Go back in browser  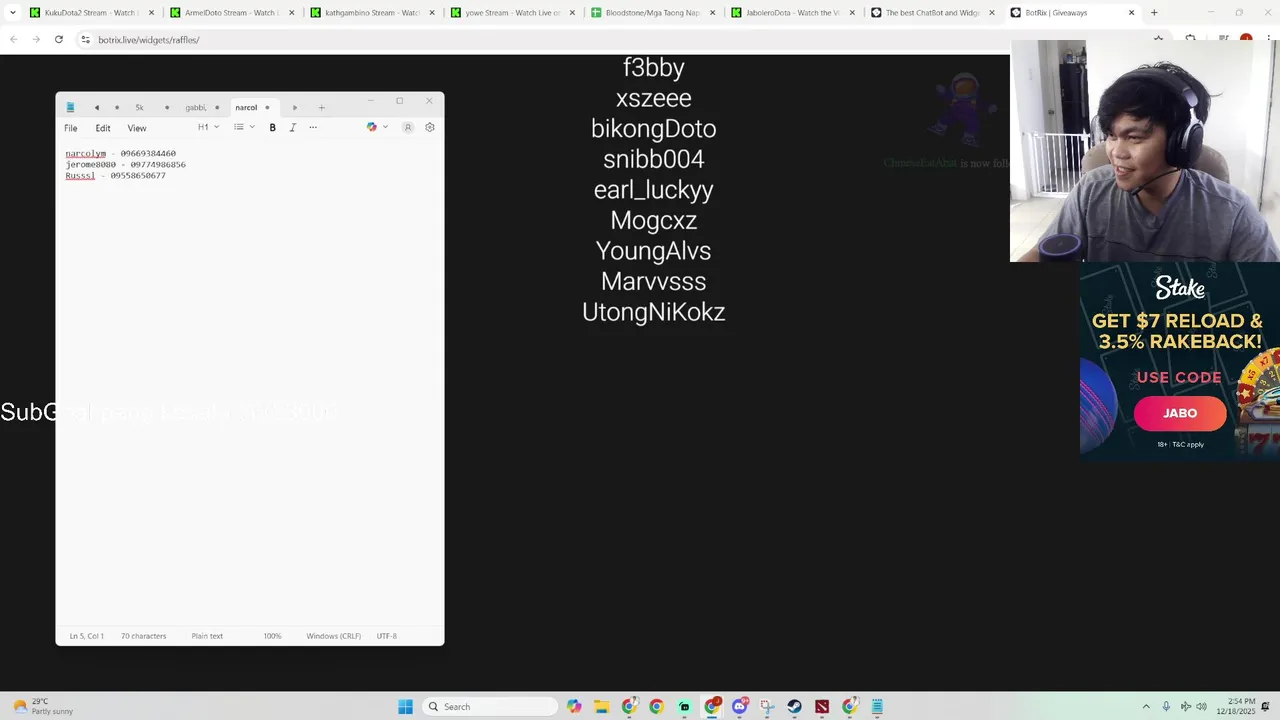pos(13,39)
